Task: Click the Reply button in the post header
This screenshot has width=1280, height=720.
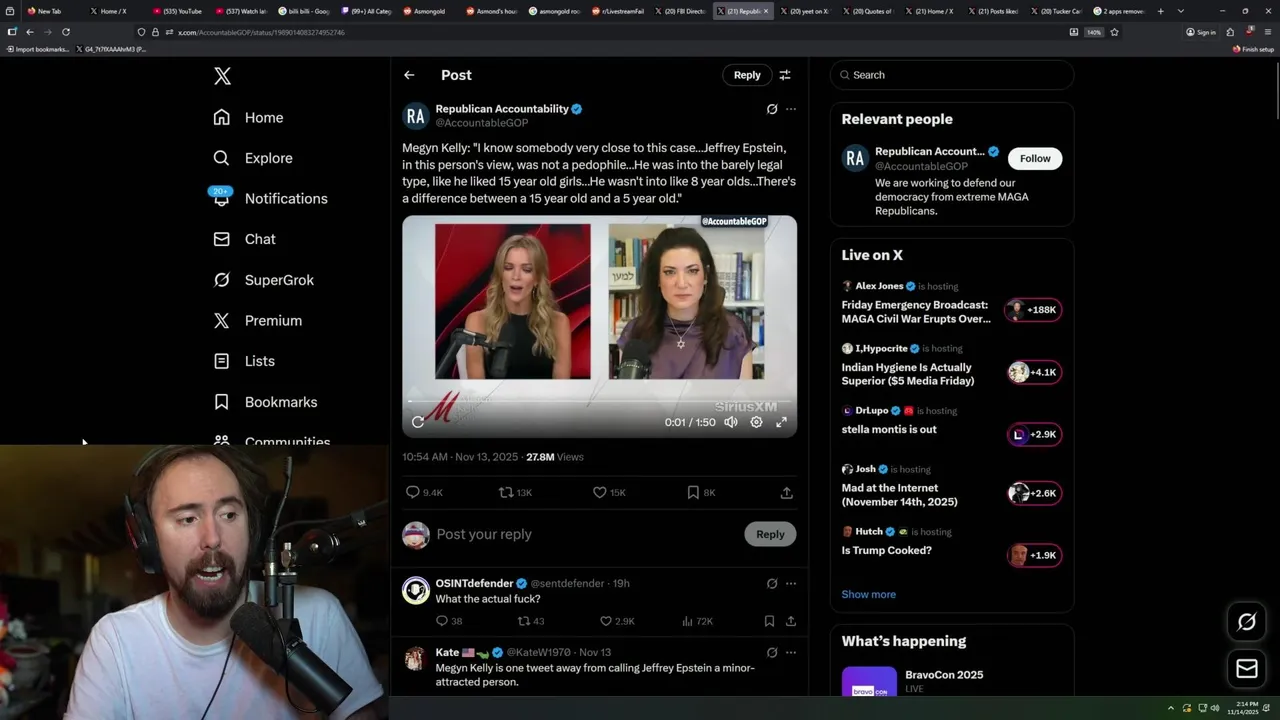Action: (747, 75)
